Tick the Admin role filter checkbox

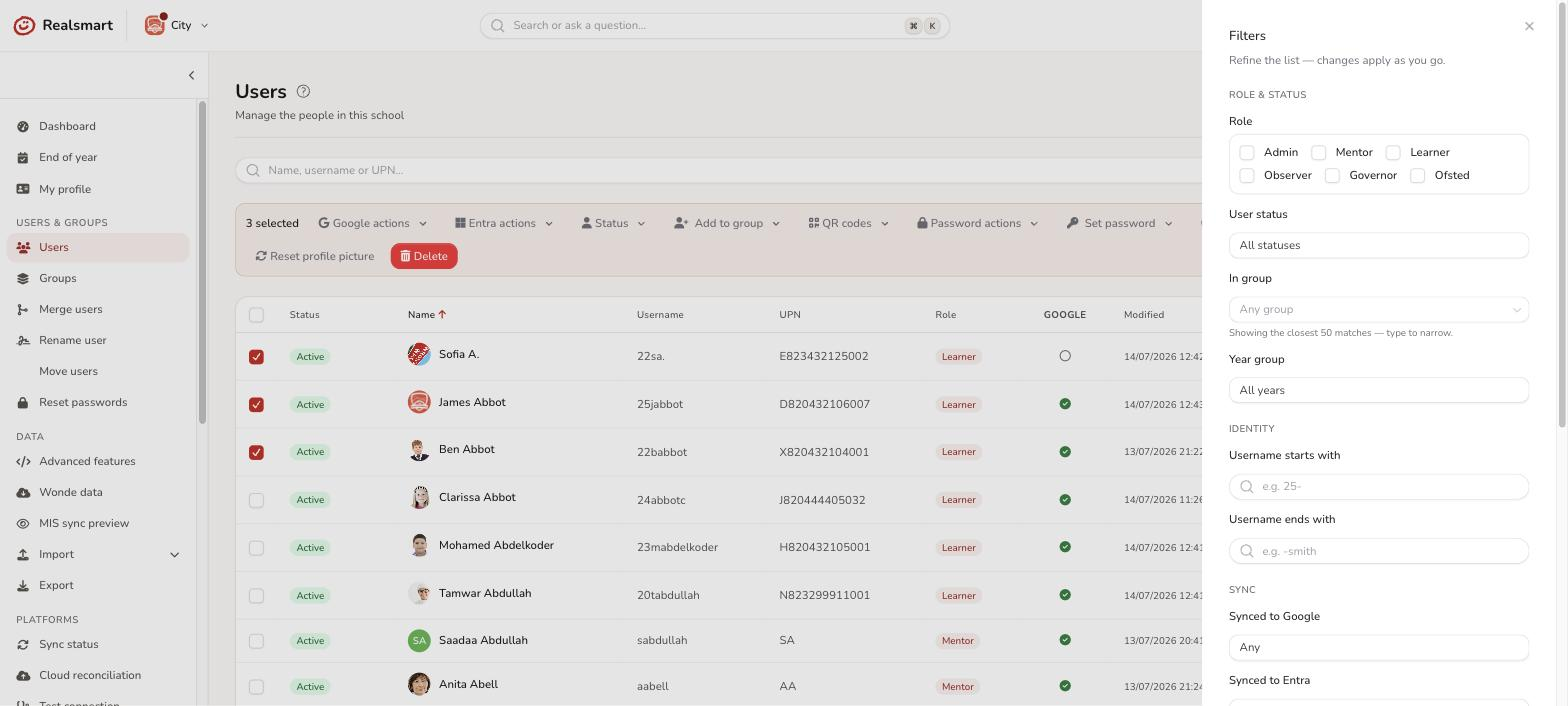(x=1247, y=153)
